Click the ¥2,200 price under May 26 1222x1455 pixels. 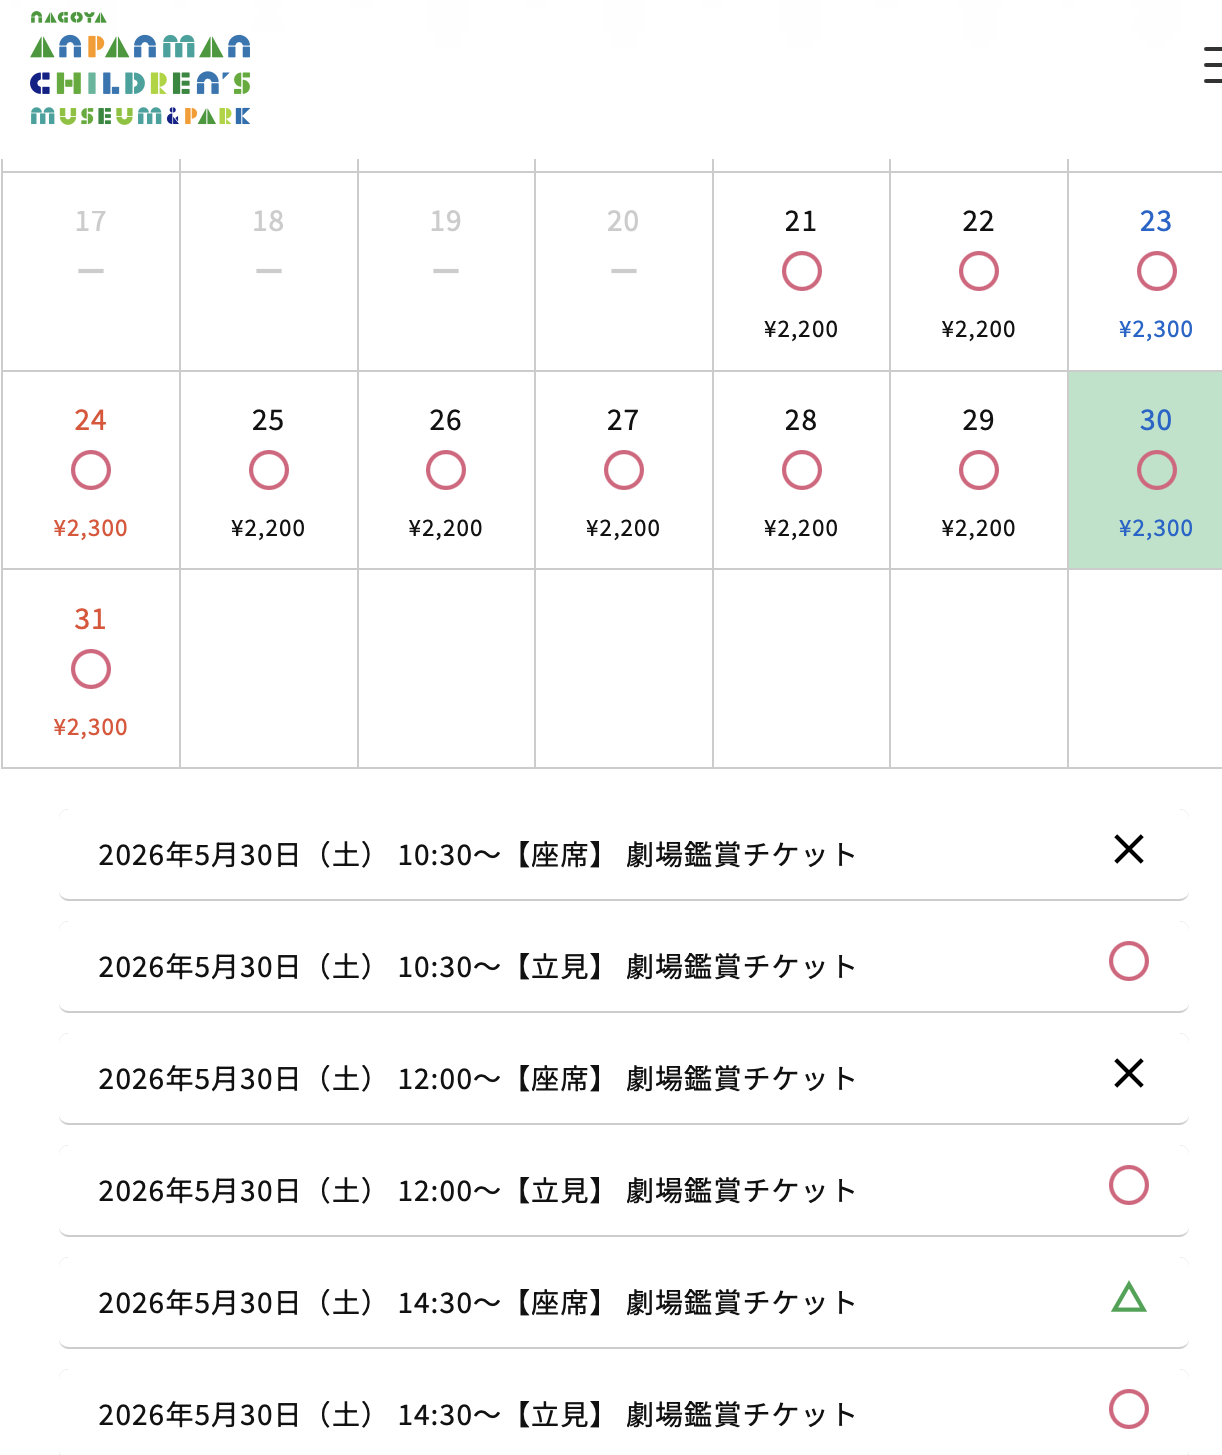click(x=446, y=528)
